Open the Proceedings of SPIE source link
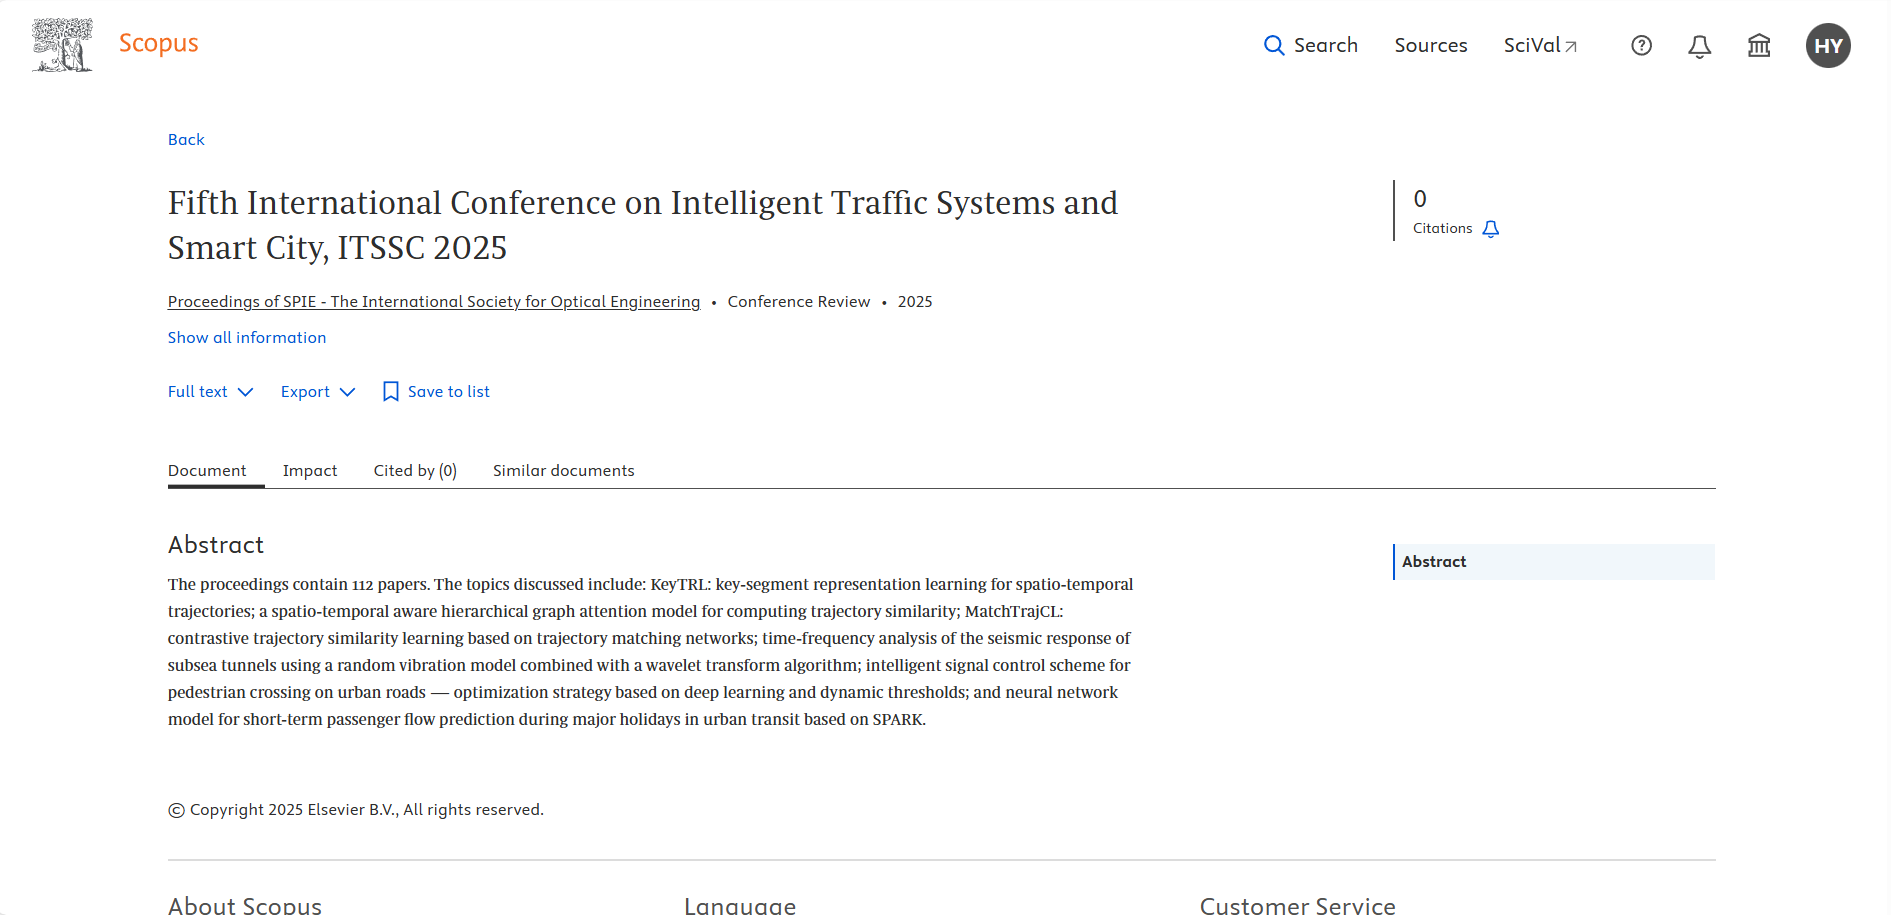The image size is (1891, 915). point(434,302)
